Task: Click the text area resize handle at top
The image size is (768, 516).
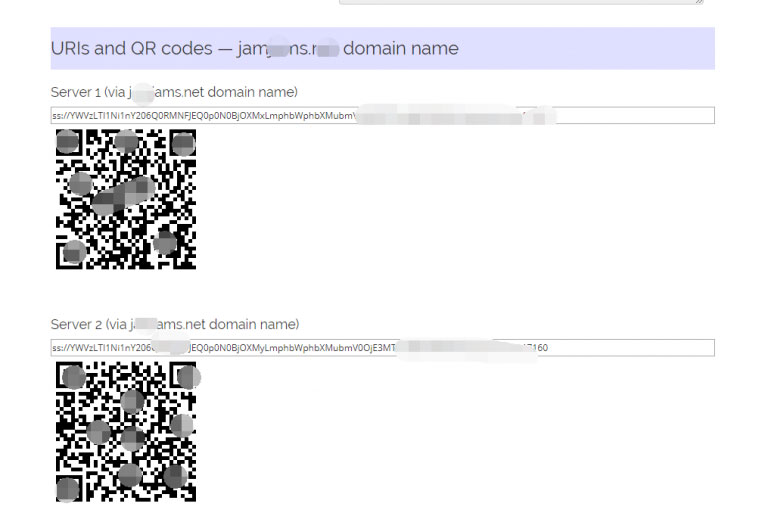Action: tap(699, 2)
